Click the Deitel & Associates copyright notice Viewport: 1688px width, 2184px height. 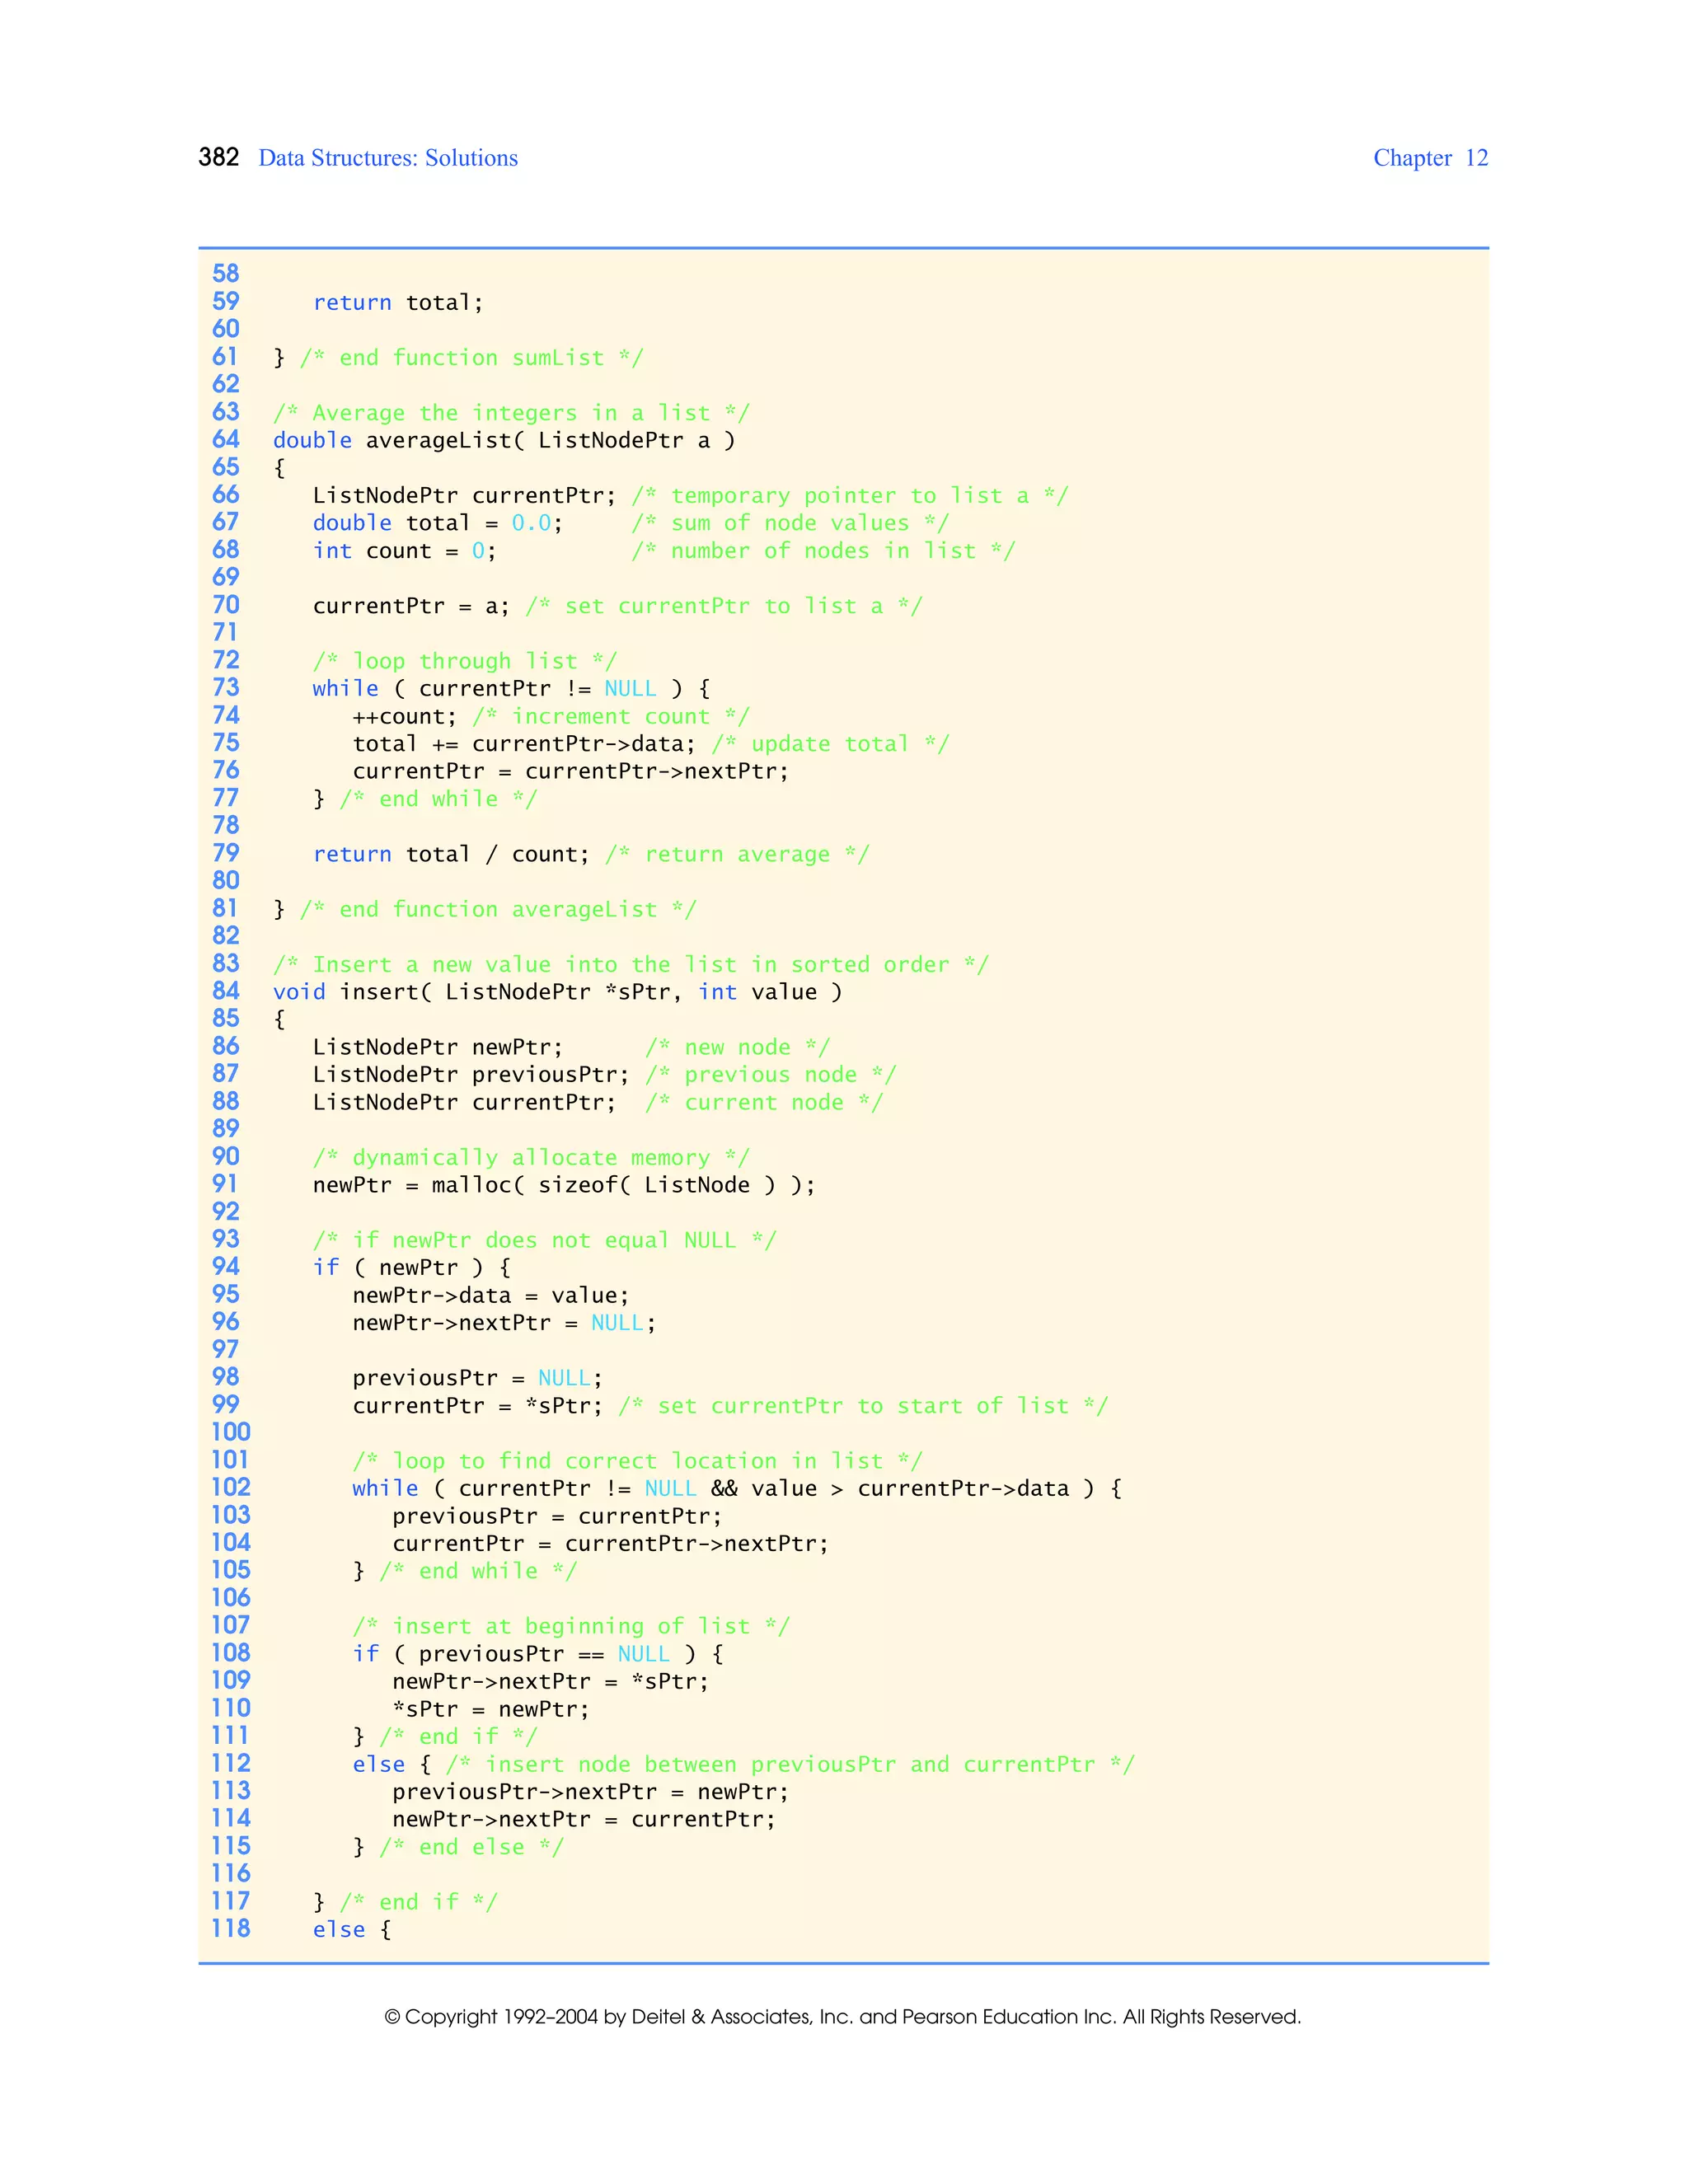[x=843, y=2017]
